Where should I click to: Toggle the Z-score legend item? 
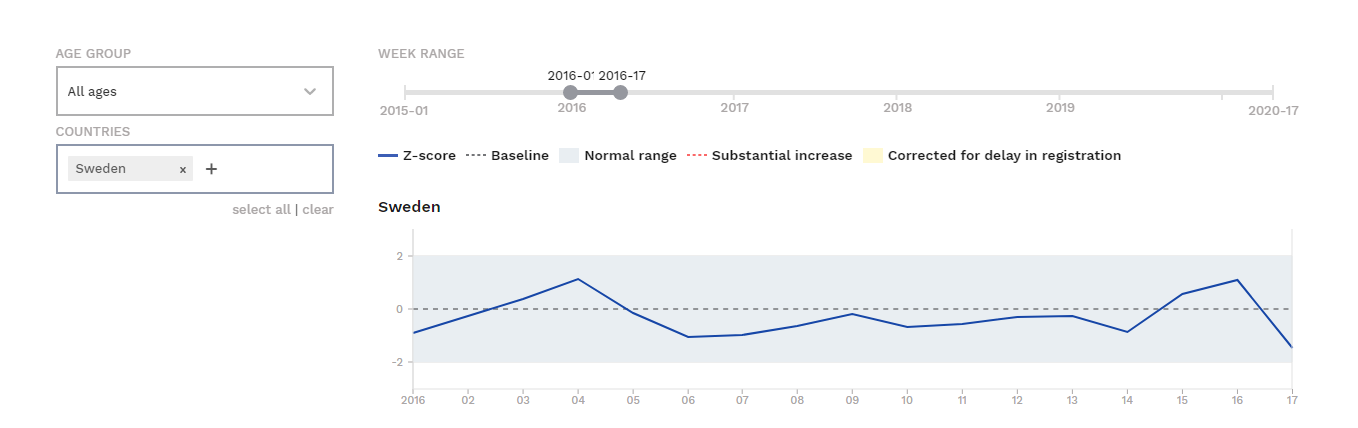pos(417,156)
